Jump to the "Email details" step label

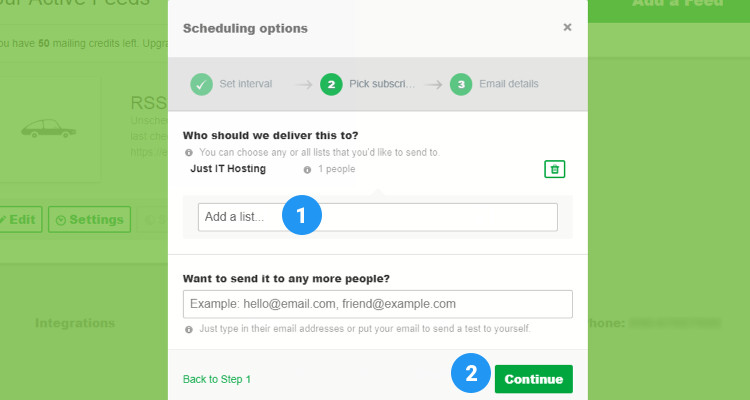pyautogui.click(x=510, y=84)
